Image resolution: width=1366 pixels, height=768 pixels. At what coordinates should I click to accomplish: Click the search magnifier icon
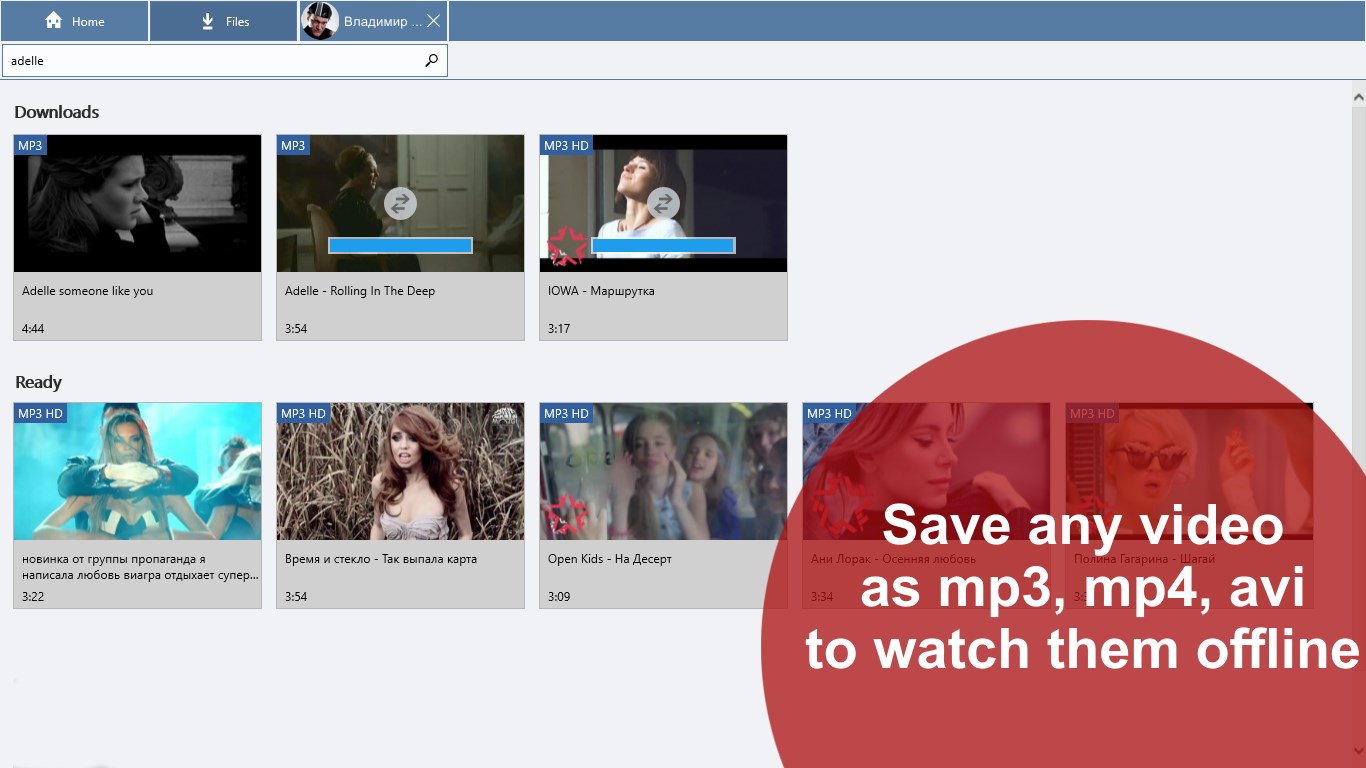(431, 60)
